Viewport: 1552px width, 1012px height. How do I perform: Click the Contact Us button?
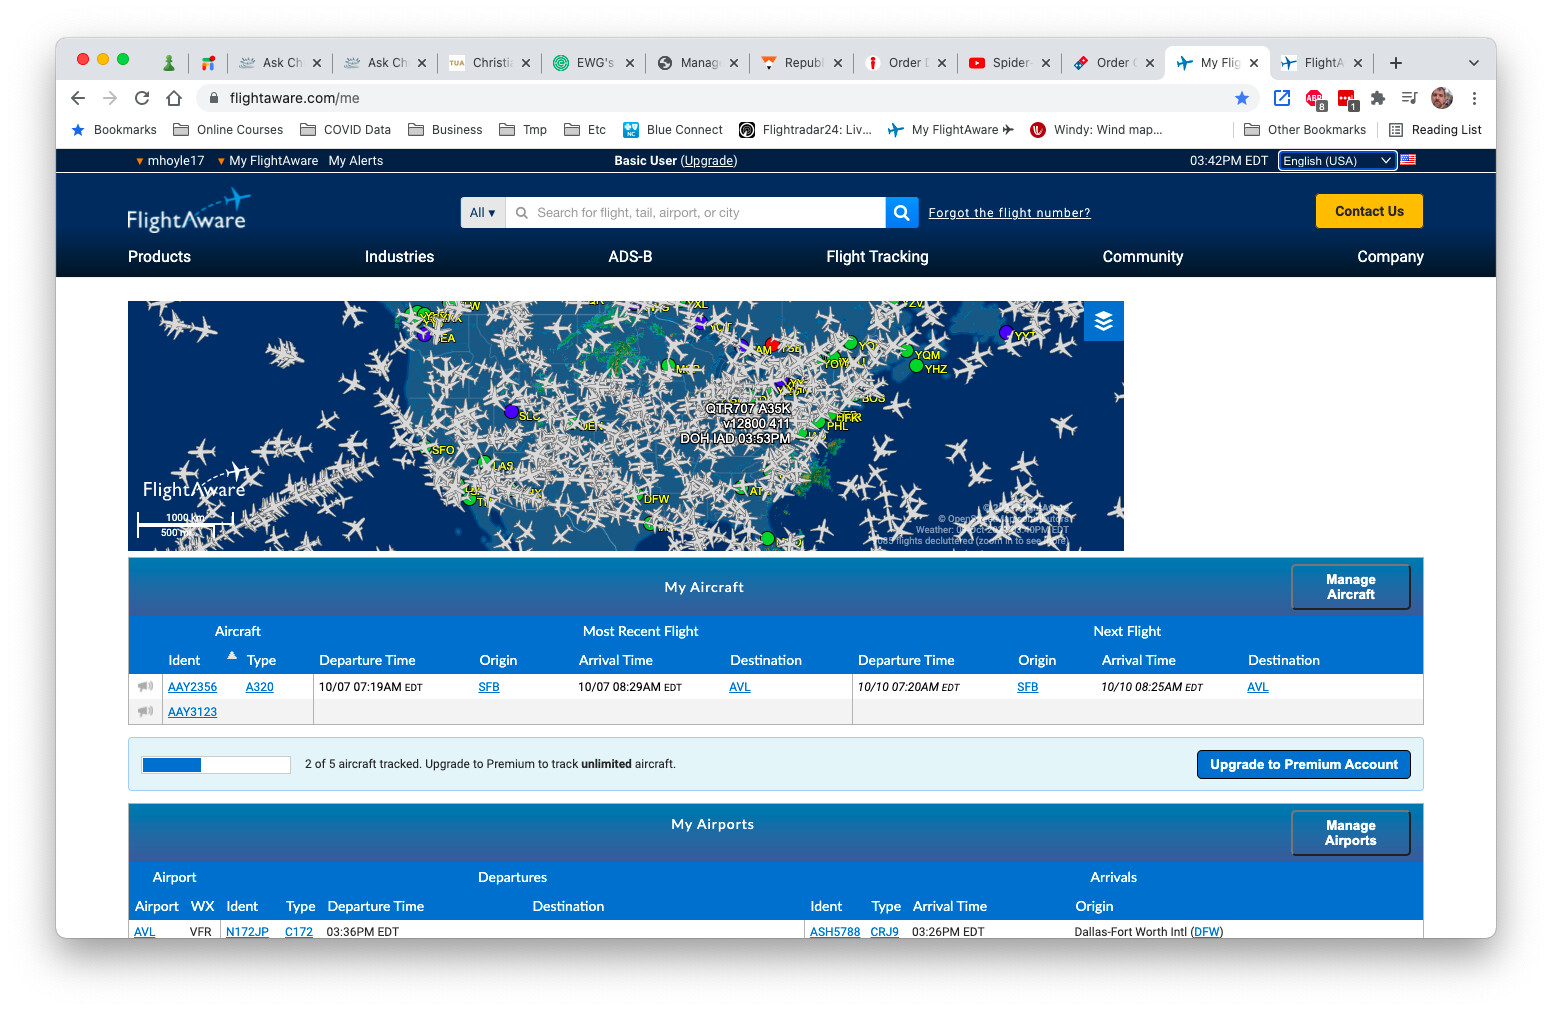1369,212
